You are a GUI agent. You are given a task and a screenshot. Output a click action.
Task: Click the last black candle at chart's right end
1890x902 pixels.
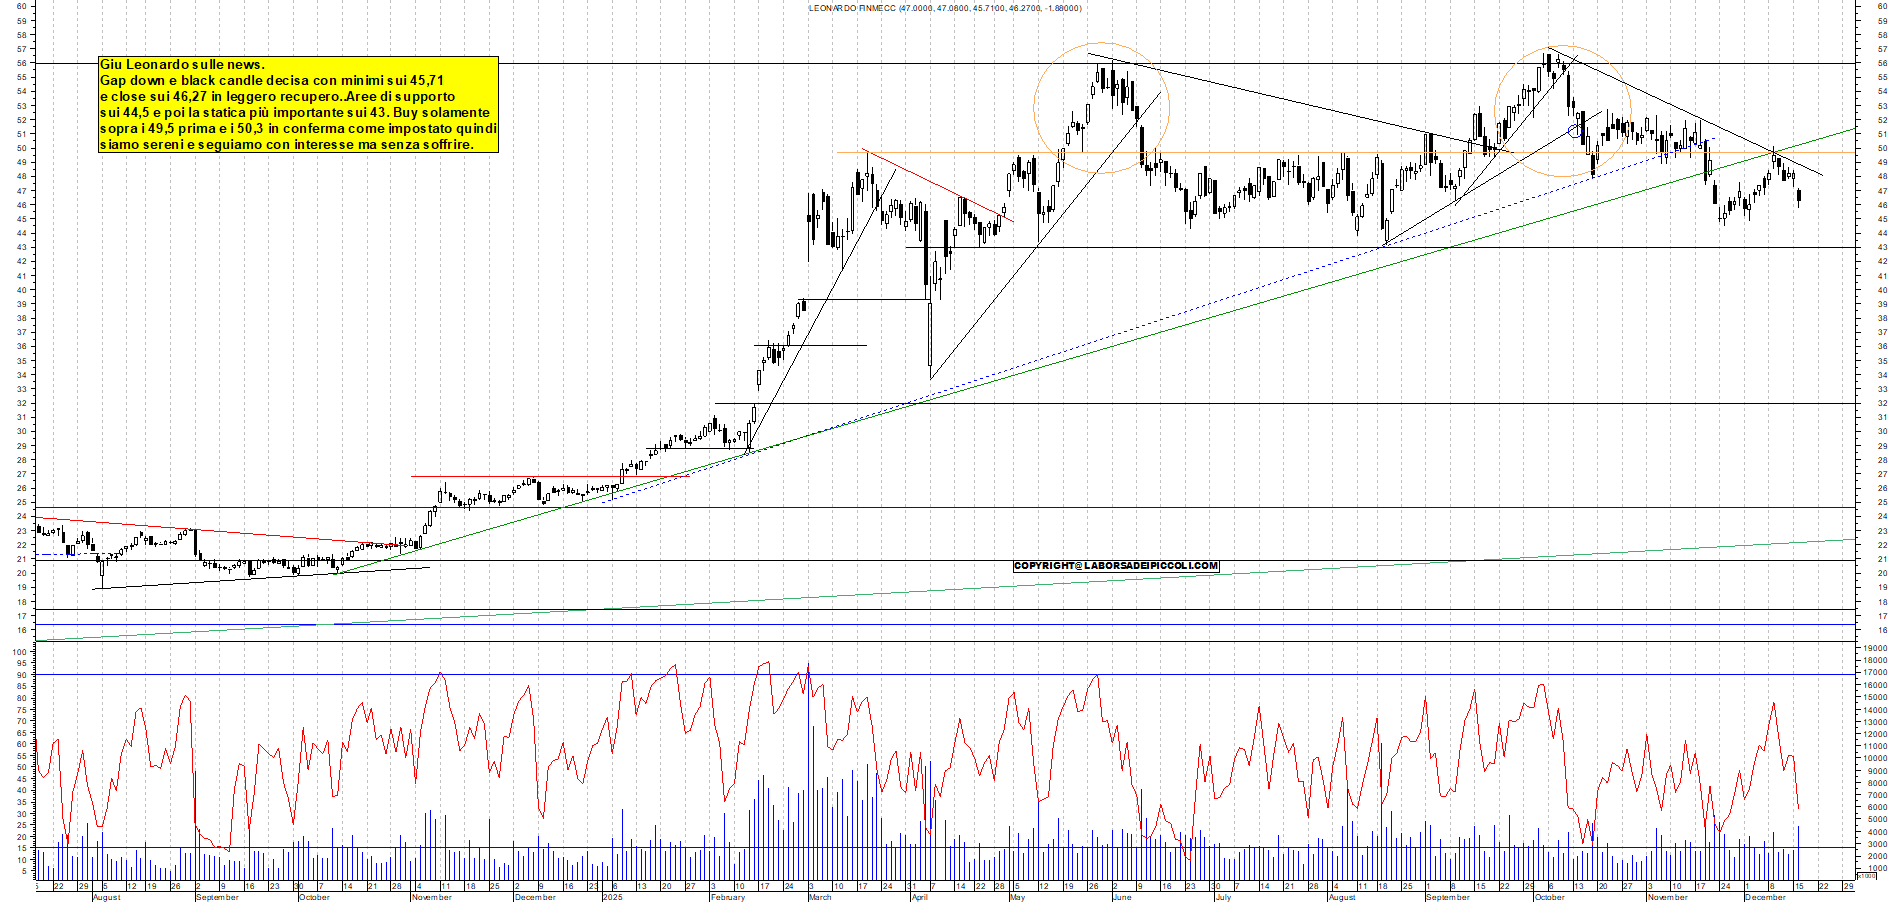point(1799,197)
